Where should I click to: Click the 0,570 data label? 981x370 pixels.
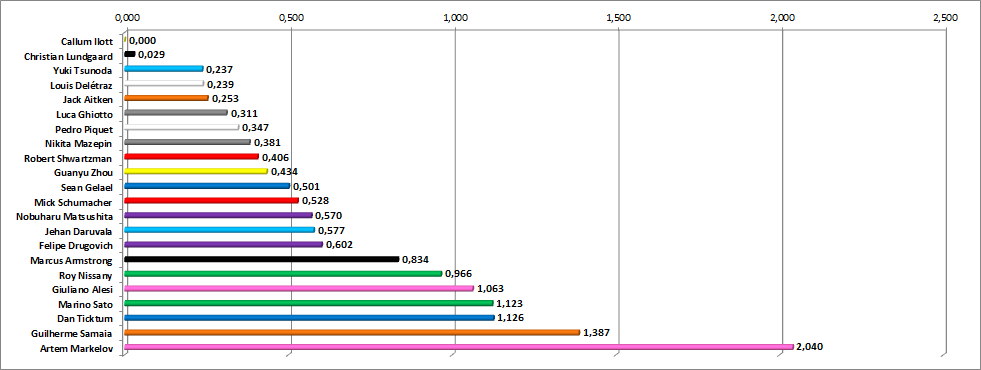(x=328, y=215)
